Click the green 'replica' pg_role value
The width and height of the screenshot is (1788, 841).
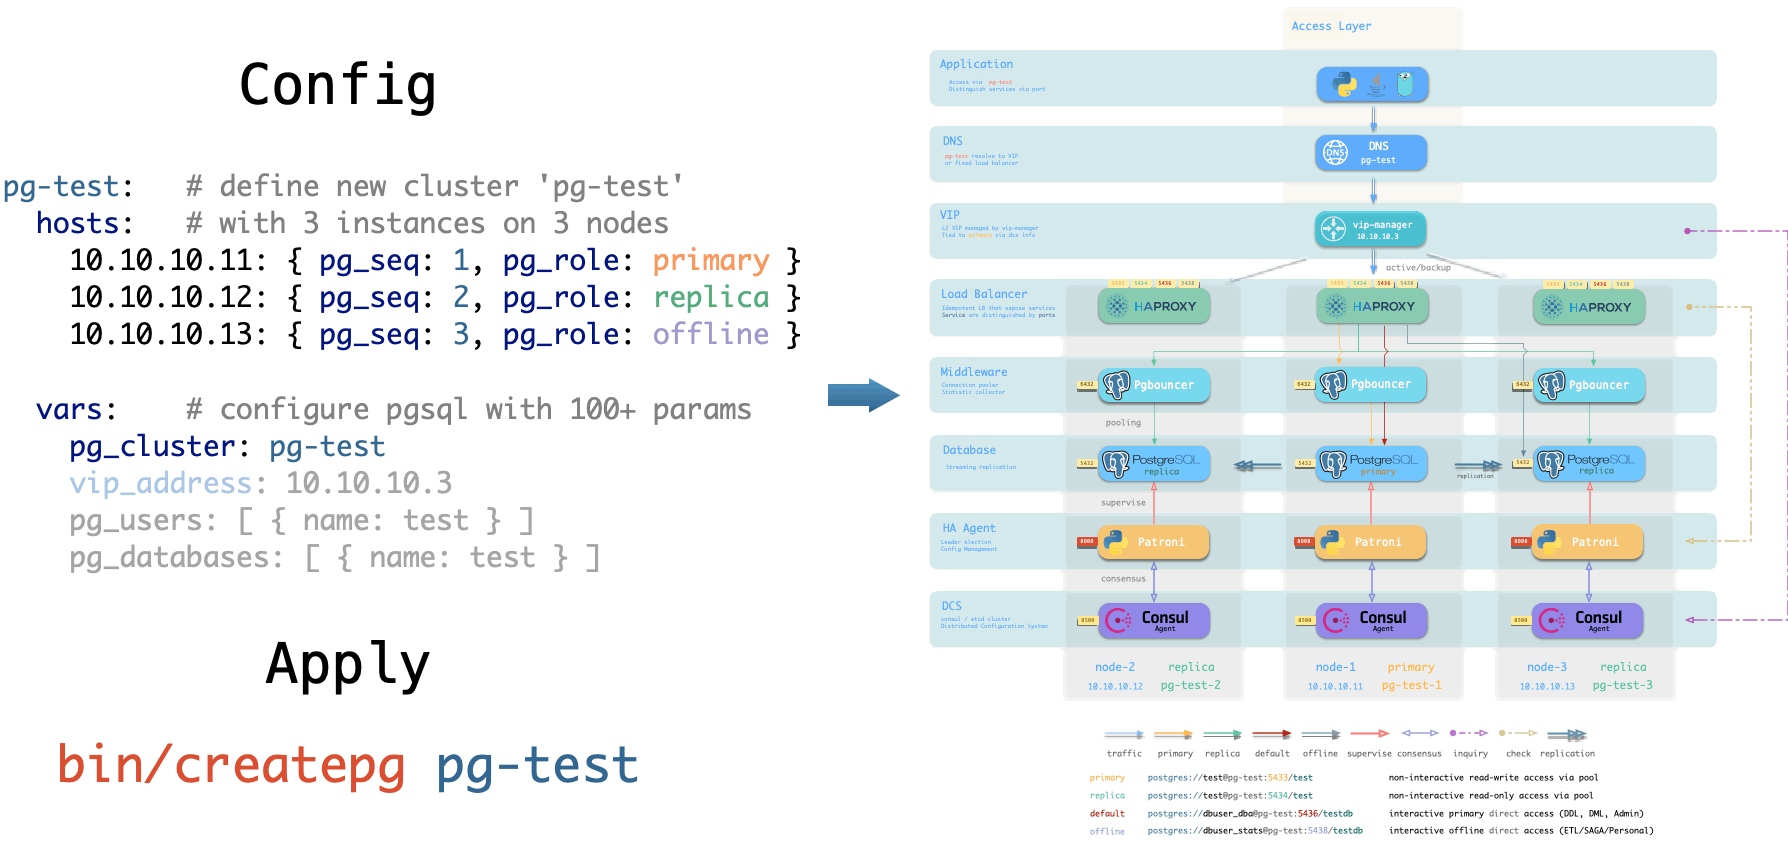click(x=711, y=299)
